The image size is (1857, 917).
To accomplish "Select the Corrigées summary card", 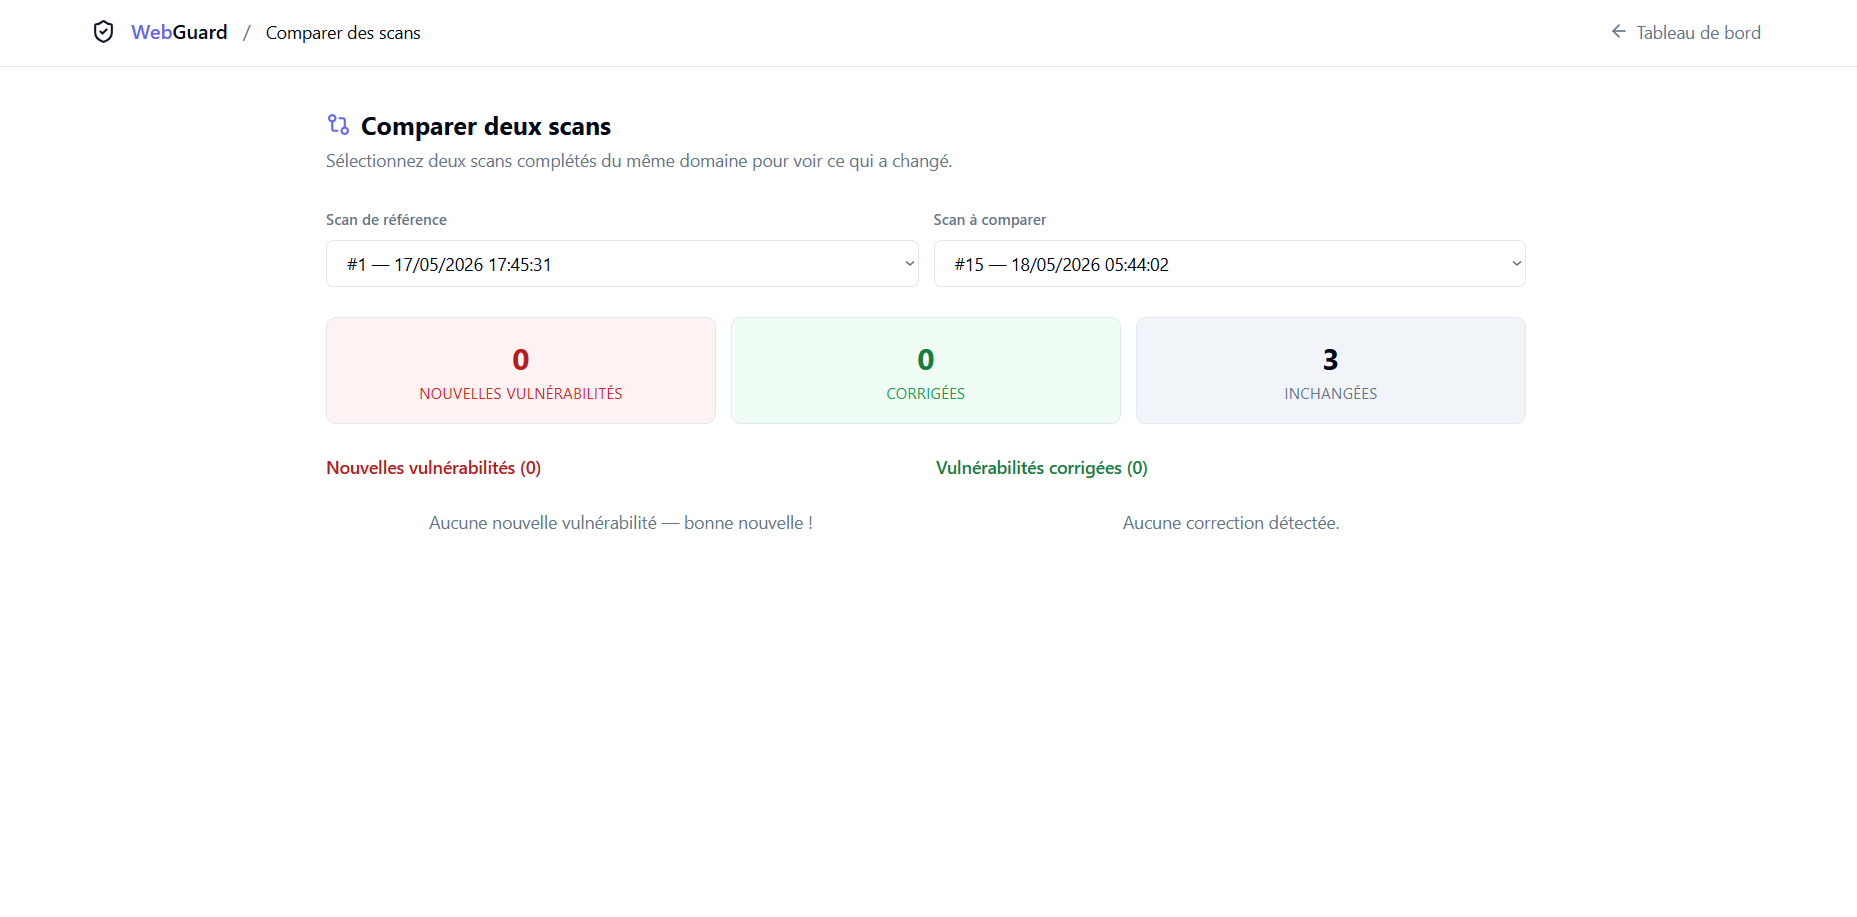I will pyautogui.click(x=926, y=370).
